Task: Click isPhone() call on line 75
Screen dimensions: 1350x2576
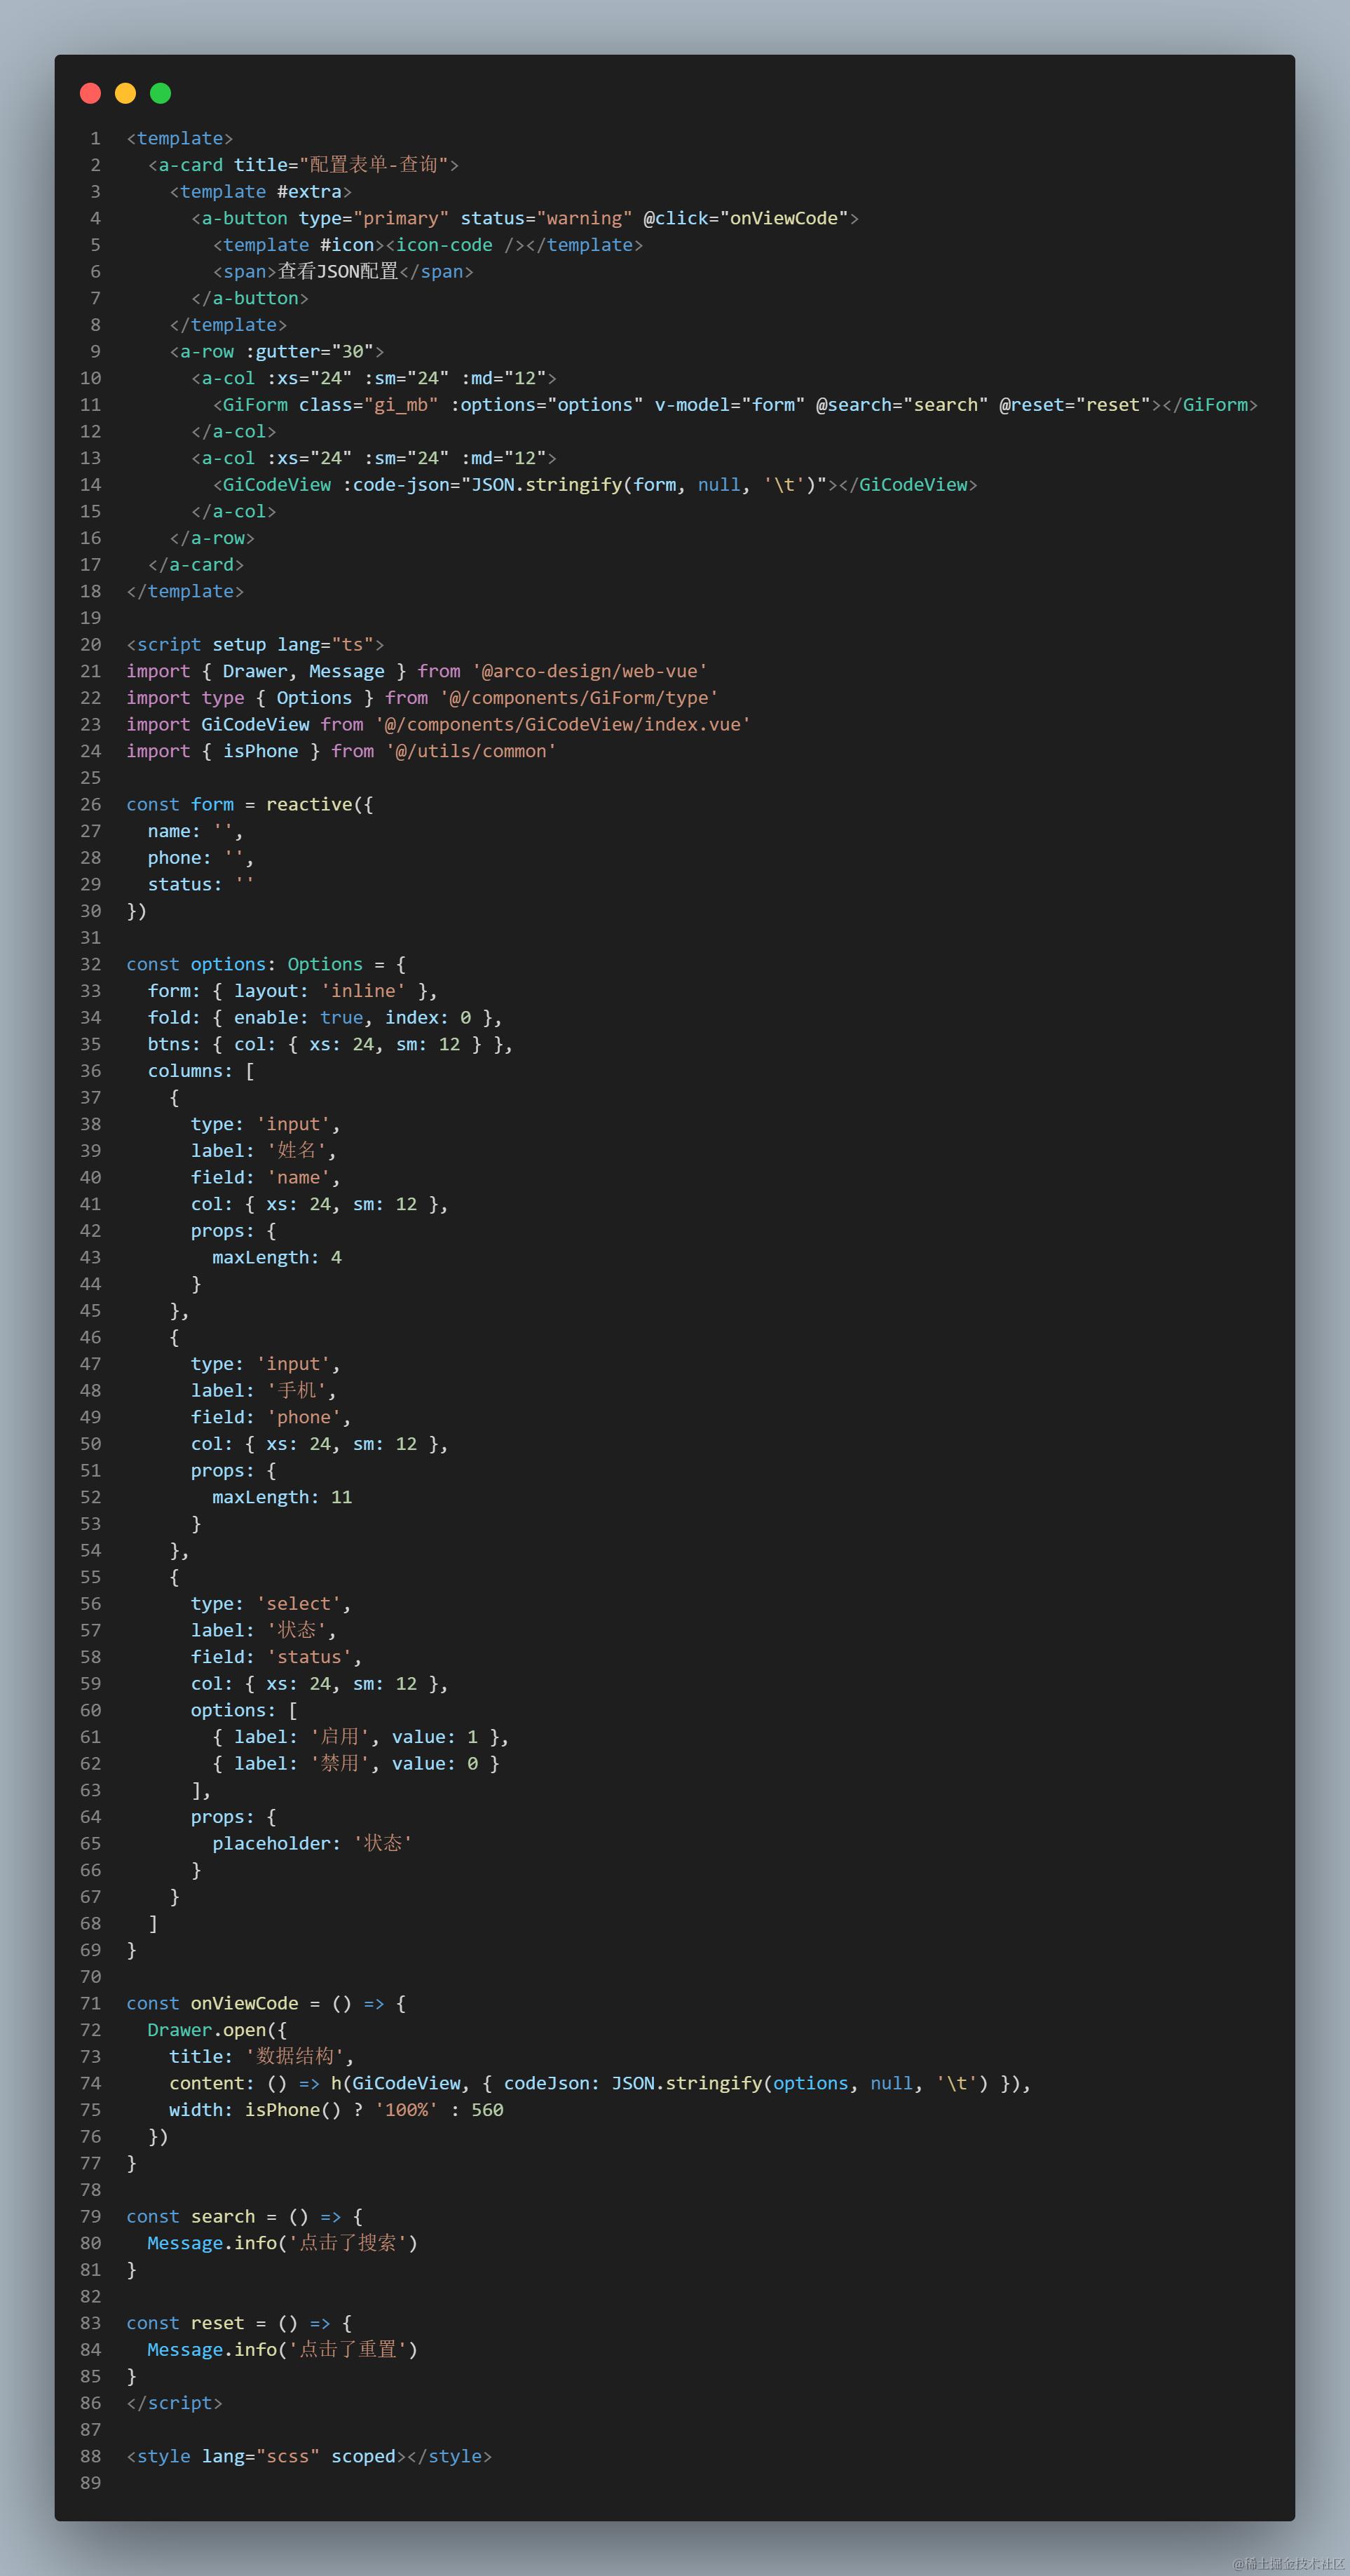Action: (x=292, y=2110)
